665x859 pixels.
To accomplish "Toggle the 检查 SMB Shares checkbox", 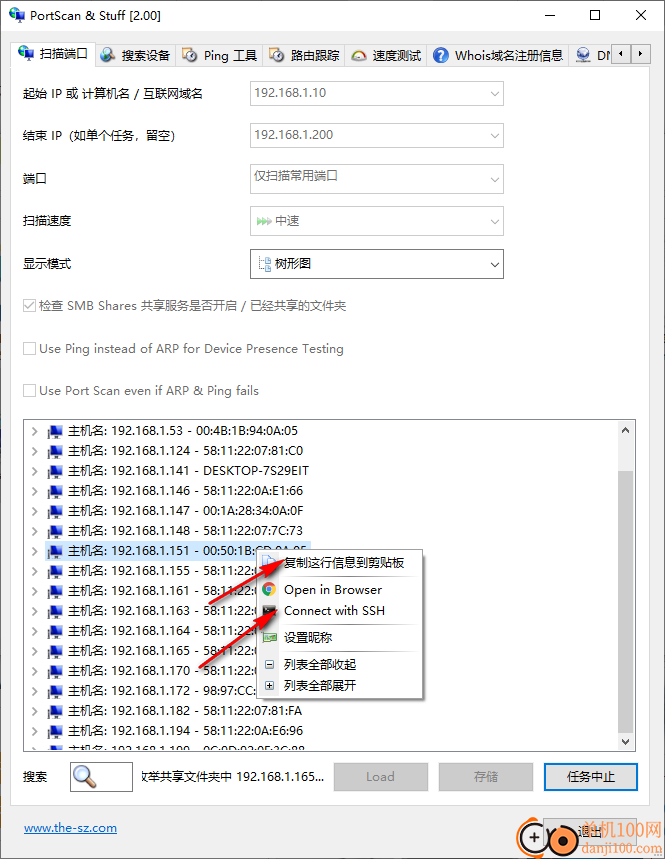I will pyautogui.click(x=29, y=306).
